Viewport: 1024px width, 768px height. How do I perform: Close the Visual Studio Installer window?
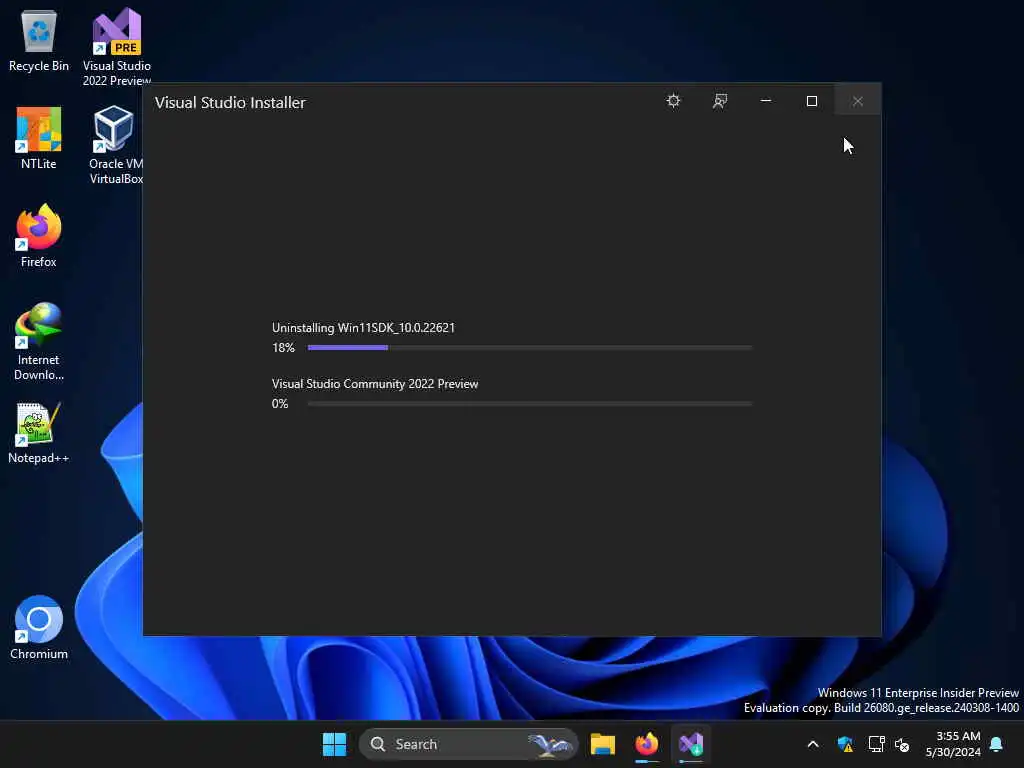(857, 101)
